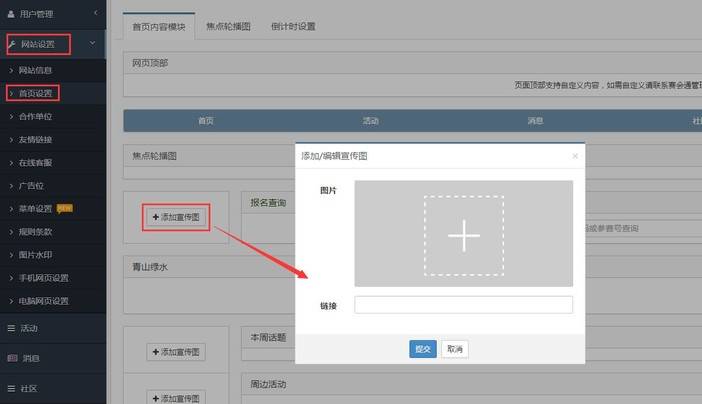Click the blue 提交 submit button
This screenshot has height=404, width=702.
423,349
